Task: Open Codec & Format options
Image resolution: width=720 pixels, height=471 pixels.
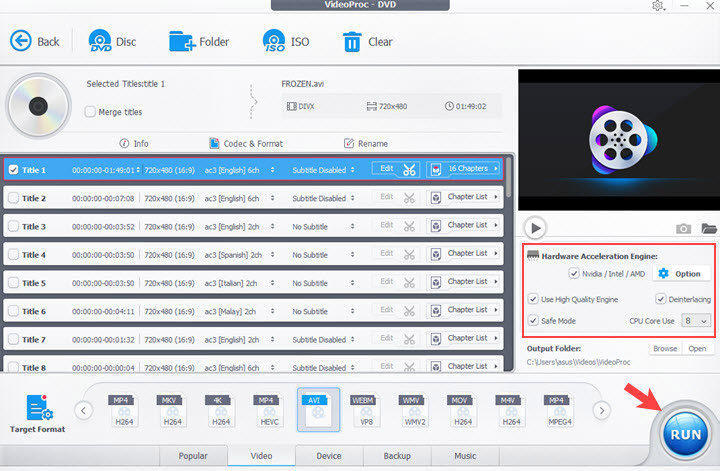Action: coord(246,143)
